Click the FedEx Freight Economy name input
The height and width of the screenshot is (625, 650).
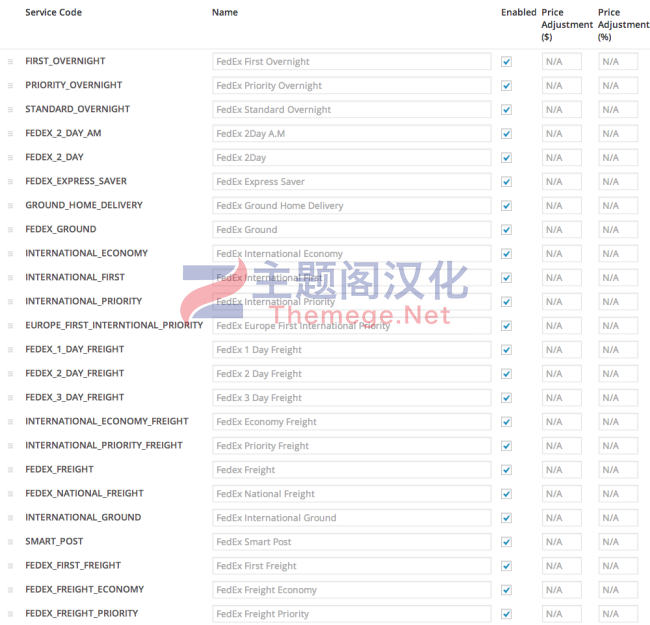coord(352,591)
